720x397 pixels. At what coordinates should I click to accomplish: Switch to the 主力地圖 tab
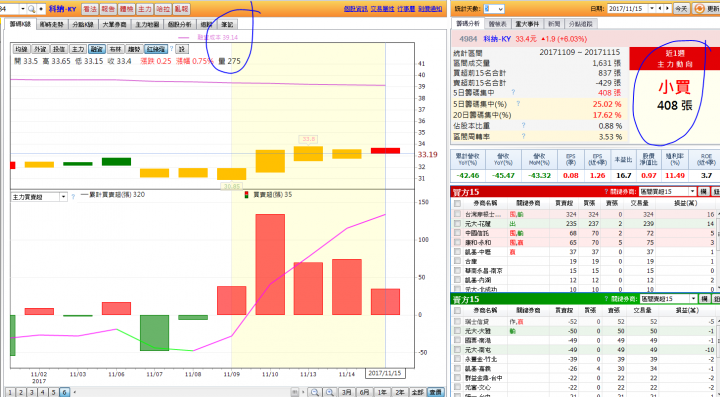[x=147, y=24]
